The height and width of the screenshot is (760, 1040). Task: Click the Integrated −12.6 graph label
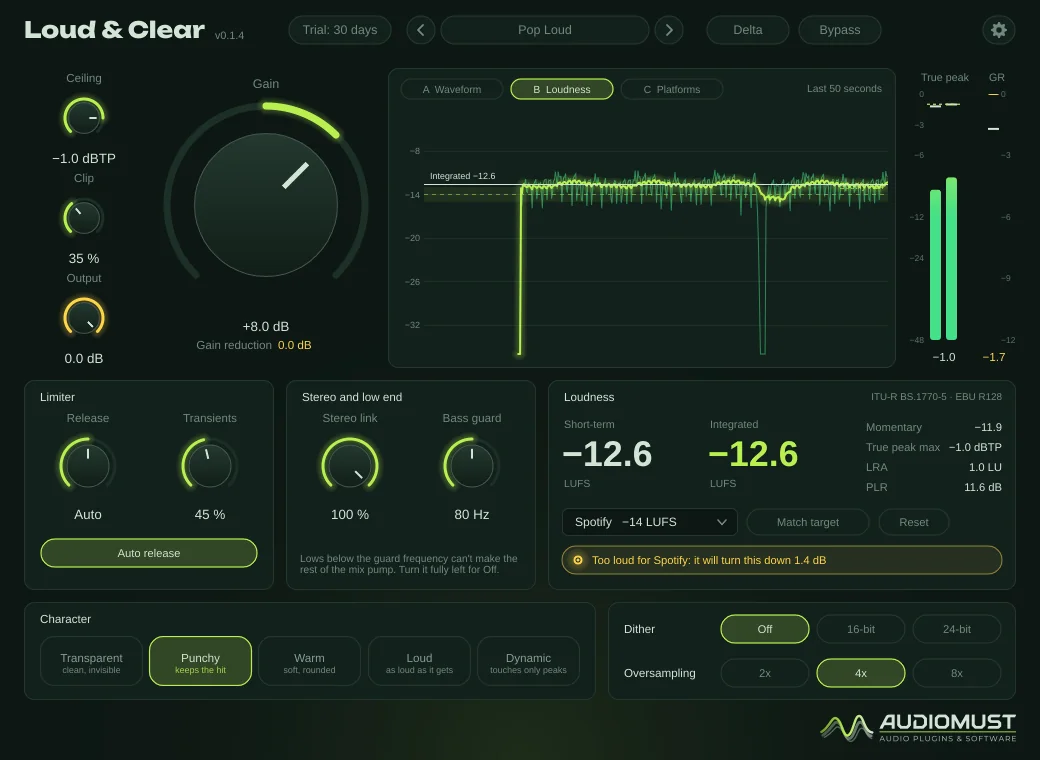462,176
